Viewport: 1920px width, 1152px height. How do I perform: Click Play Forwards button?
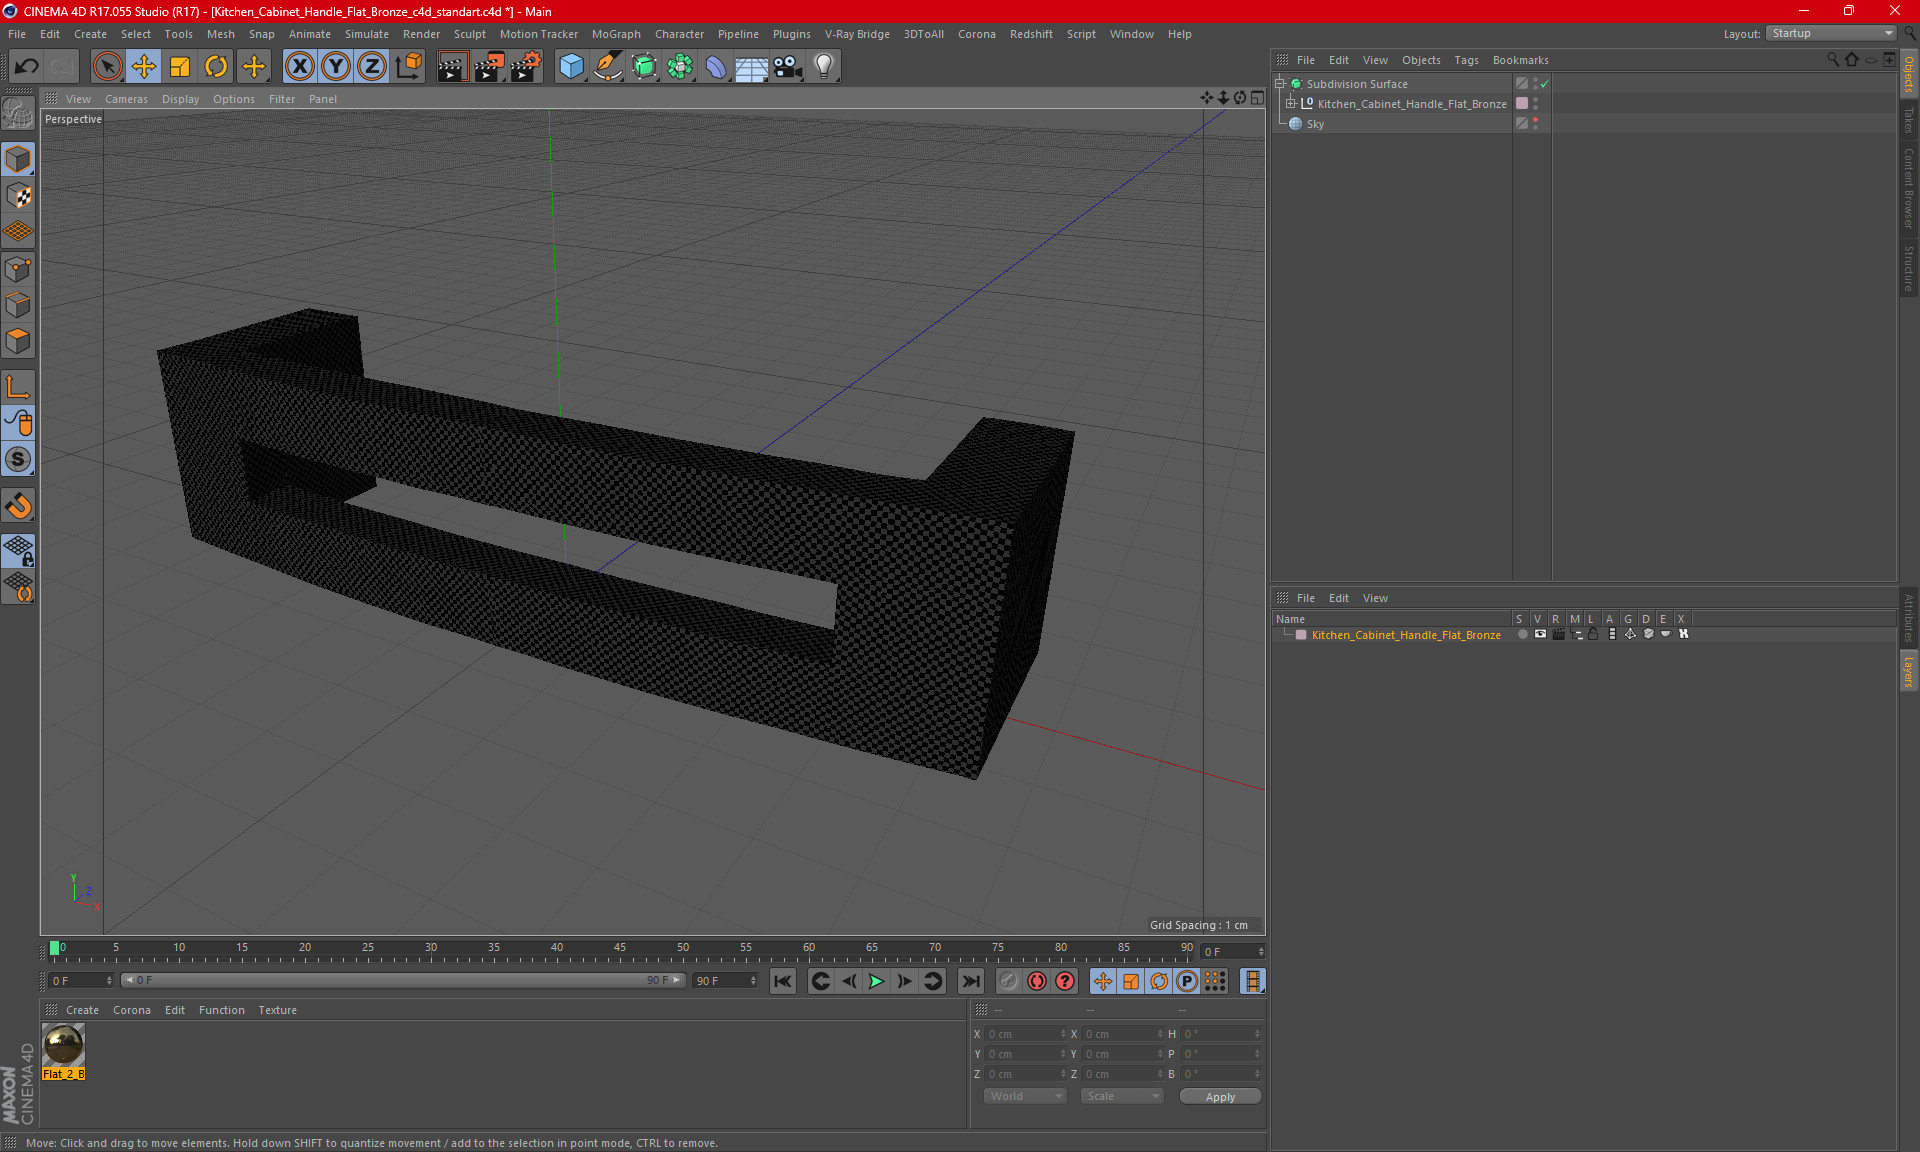click(x=876, y=981)
